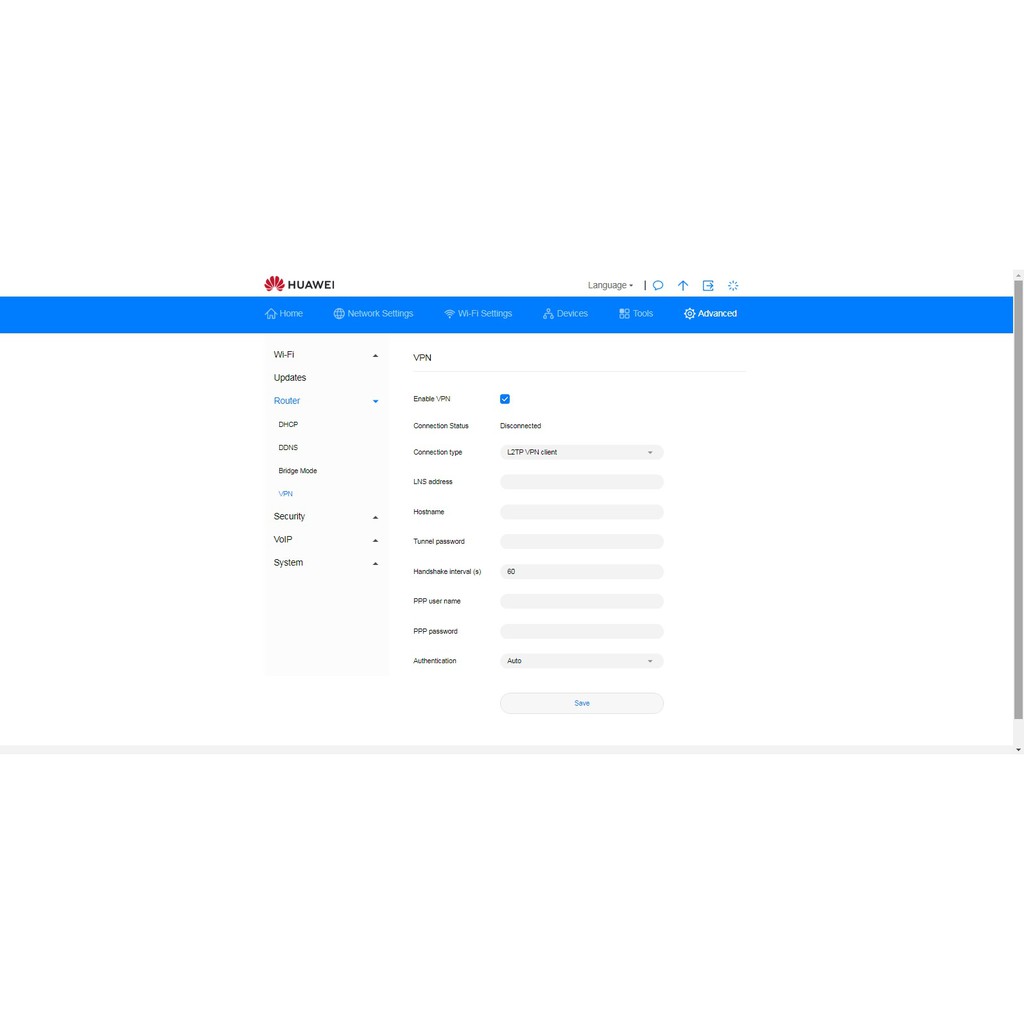Screen dimensions: 1024x1024
Task: Open the Tools section
Action: (636, 314)
